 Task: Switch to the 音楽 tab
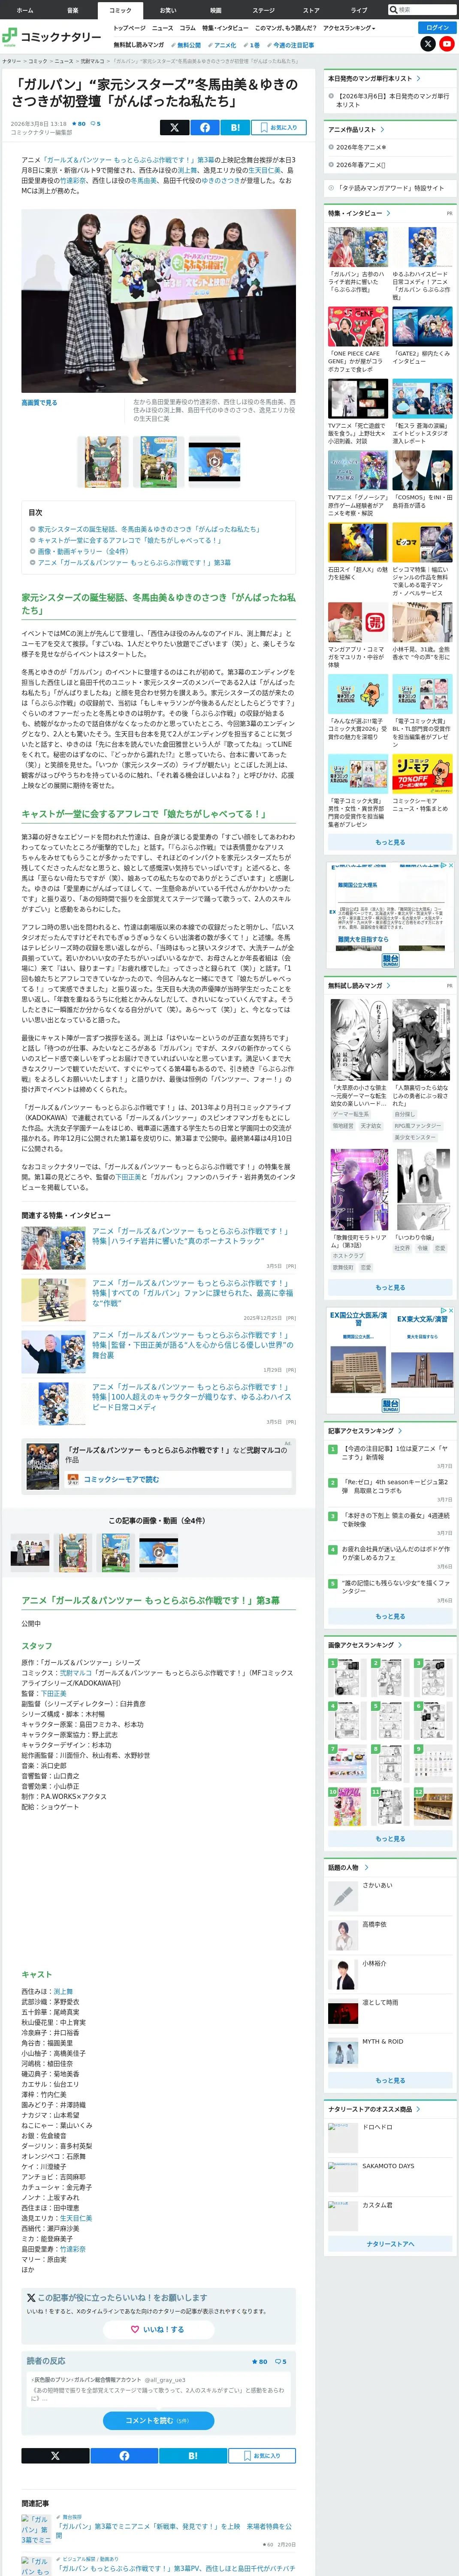click(x=72, y=10)
